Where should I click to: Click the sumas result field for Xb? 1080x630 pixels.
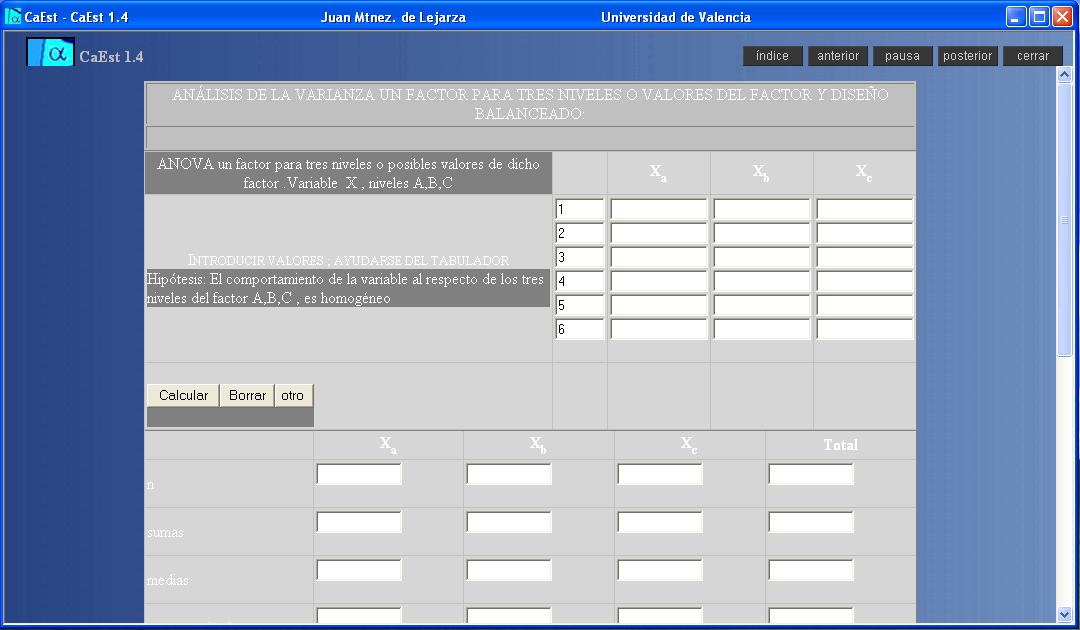point(509,522)
